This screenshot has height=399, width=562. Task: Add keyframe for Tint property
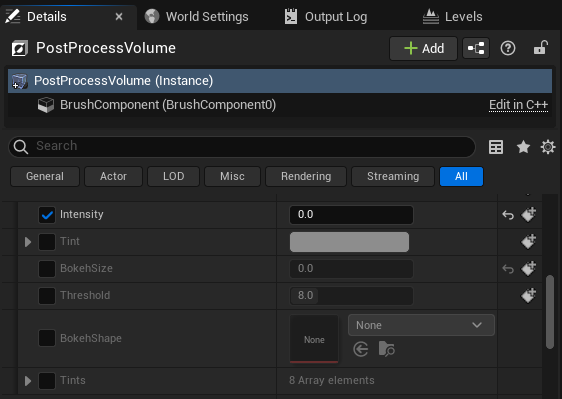pos(528,242)
